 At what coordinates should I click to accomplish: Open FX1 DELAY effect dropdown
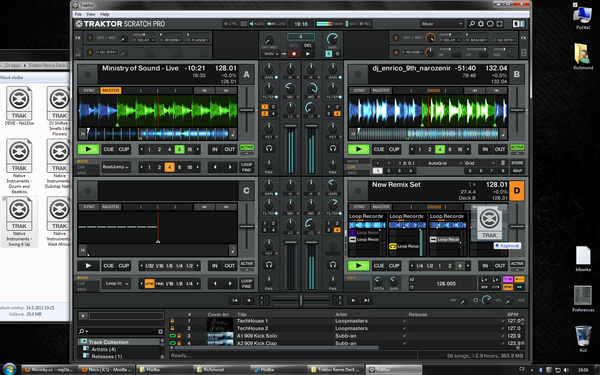pyautogui.click(x=144, y=40)
